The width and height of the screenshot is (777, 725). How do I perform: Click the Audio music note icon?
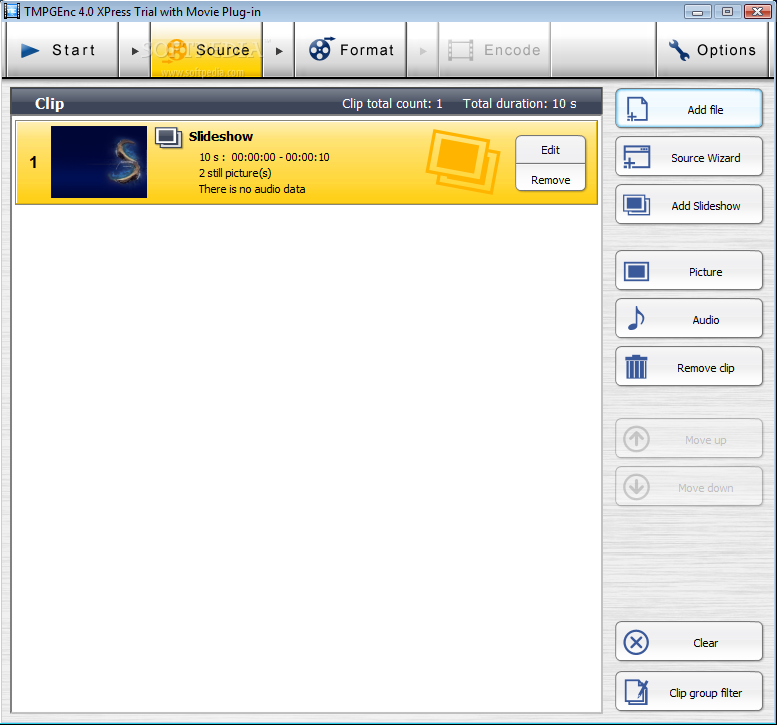tap(636, 318)
